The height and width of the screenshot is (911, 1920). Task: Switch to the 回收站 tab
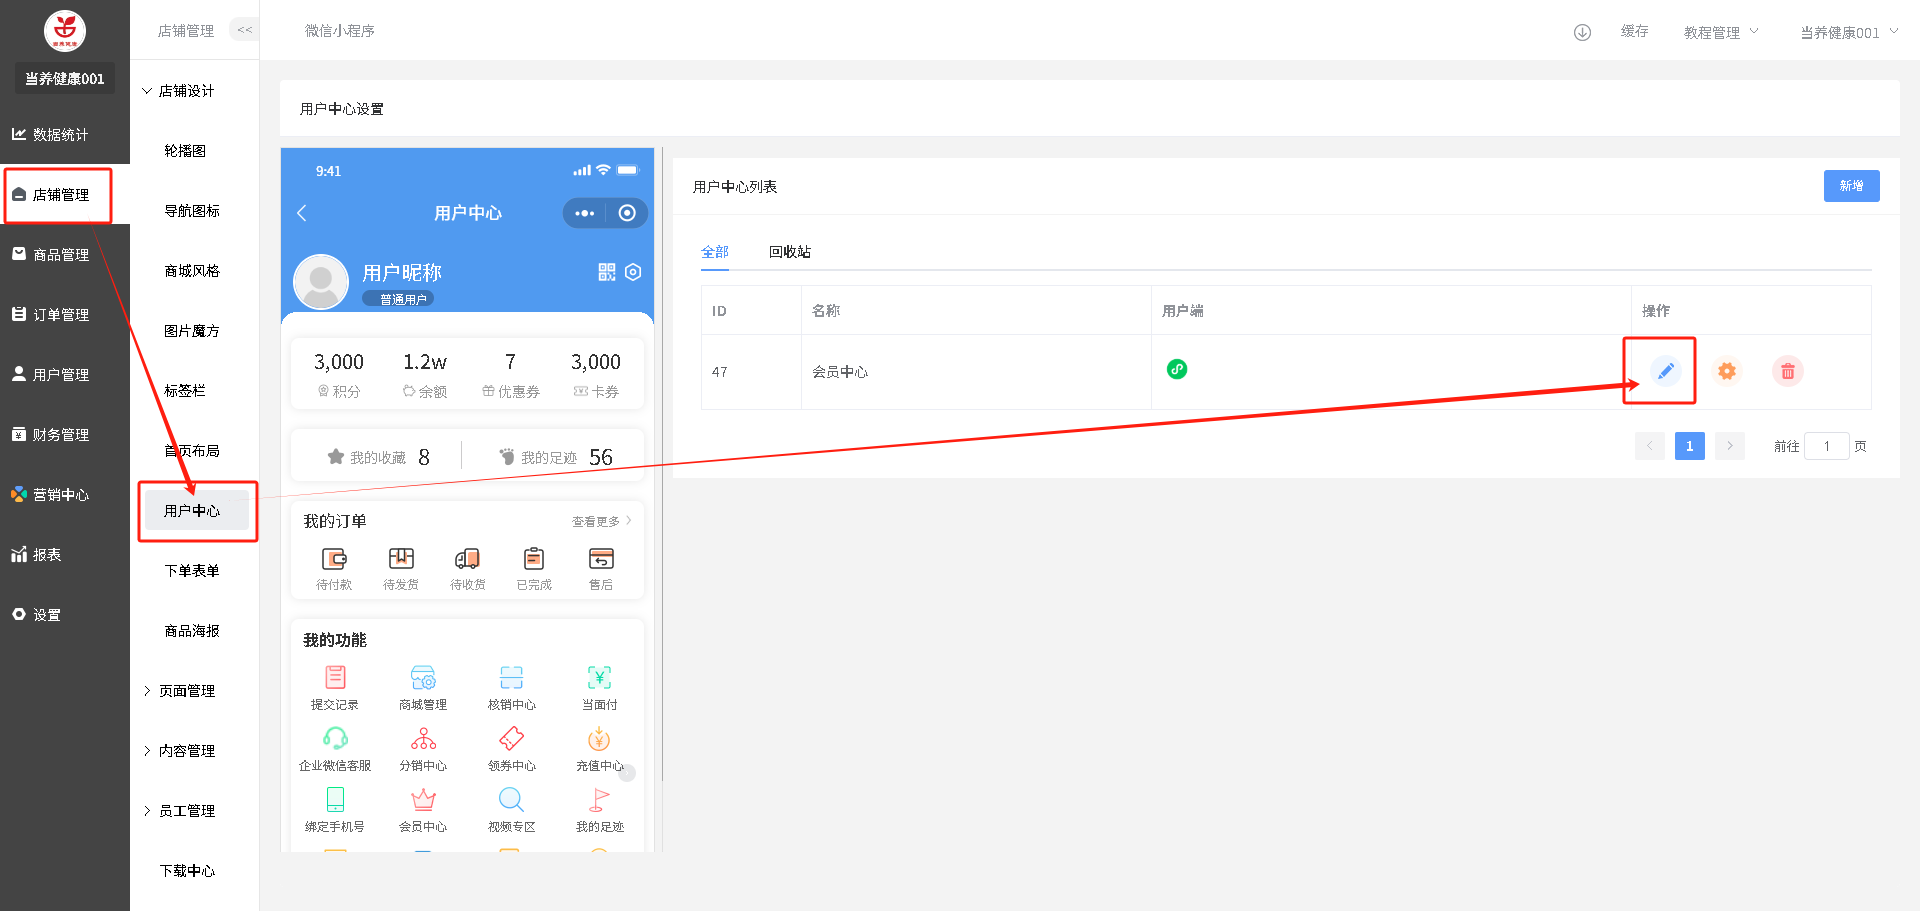(789, 252)
